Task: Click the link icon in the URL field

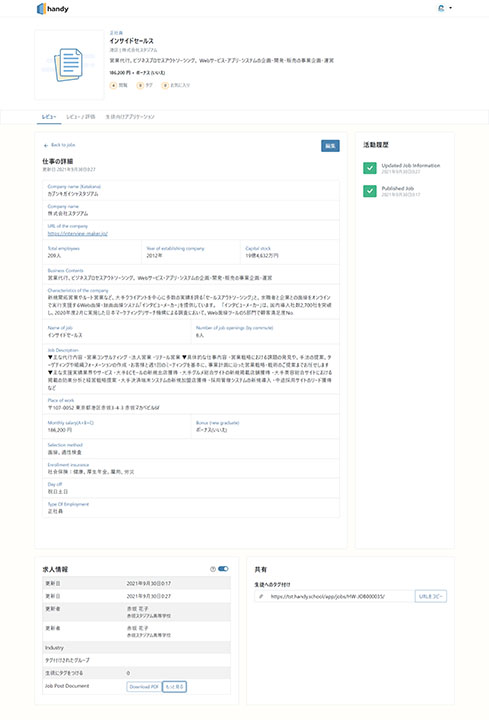Action: coord(261,596)
